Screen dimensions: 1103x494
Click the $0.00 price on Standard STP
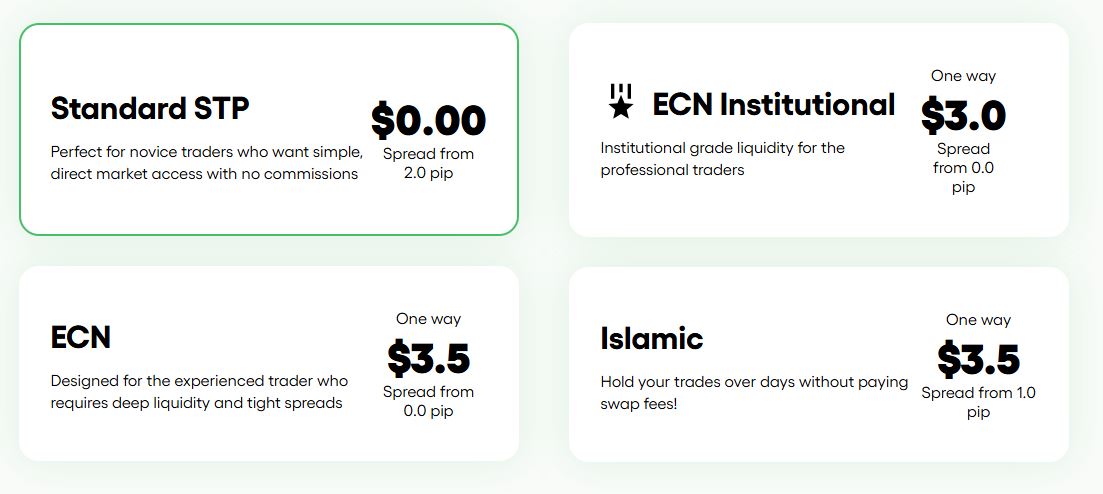(428, 120)
